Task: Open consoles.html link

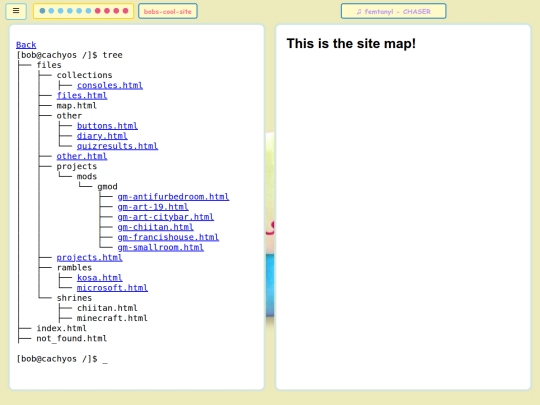Action: coord(110,85)
